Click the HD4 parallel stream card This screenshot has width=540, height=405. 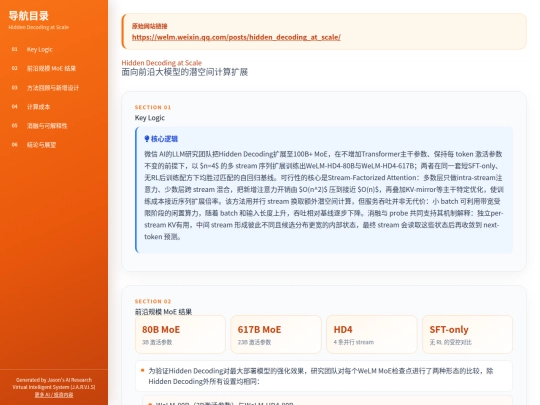coord(372,334)
